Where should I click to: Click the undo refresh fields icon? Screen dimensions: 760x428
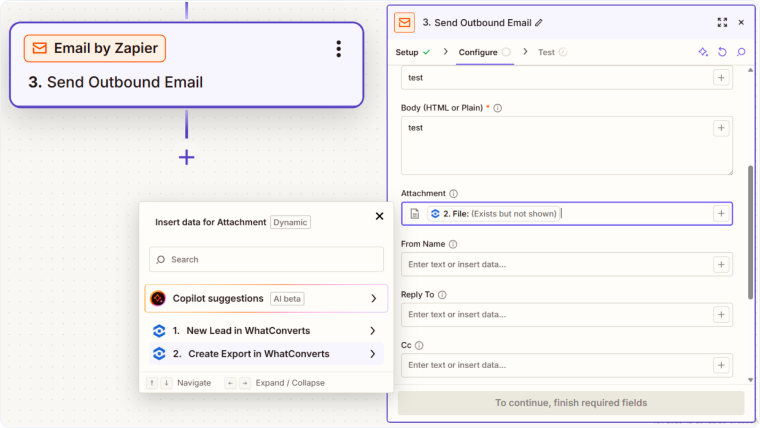(722, 52)
